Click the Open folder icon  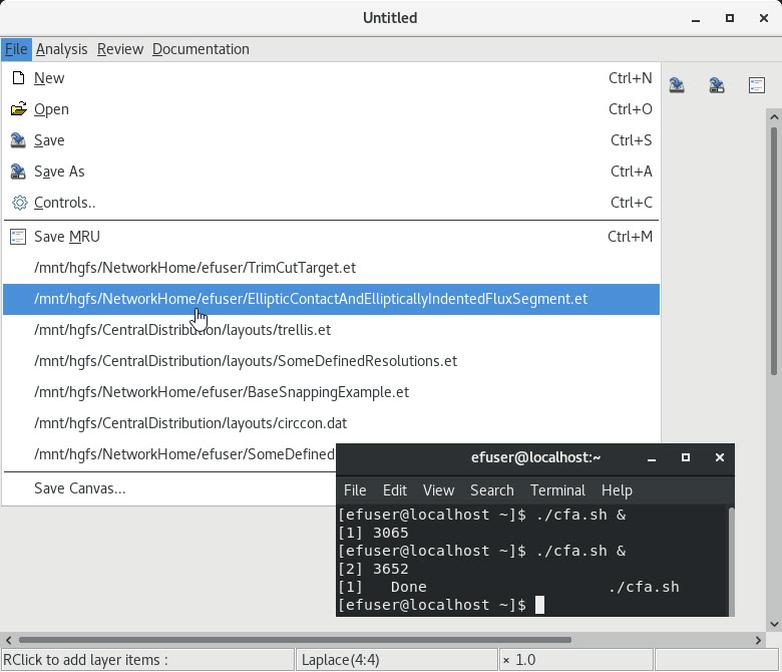(x=18, y=109)
